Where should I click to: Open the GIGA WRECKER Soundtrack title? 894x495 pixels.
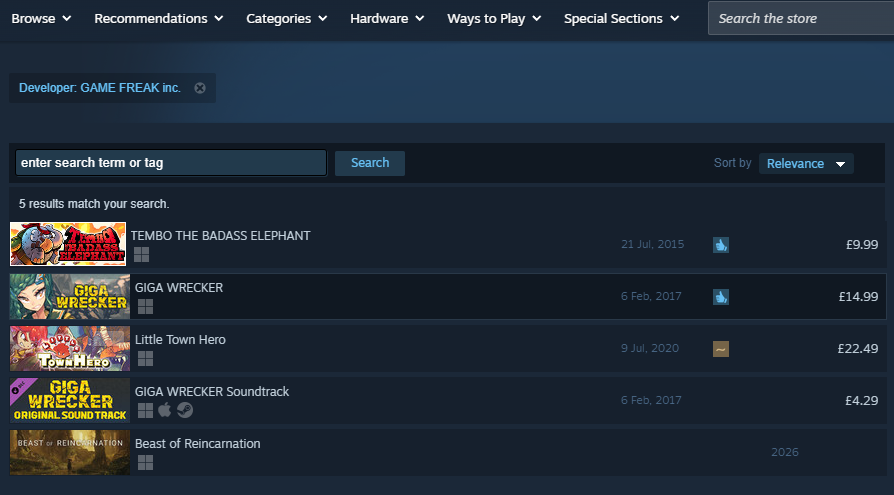(212, 391)
